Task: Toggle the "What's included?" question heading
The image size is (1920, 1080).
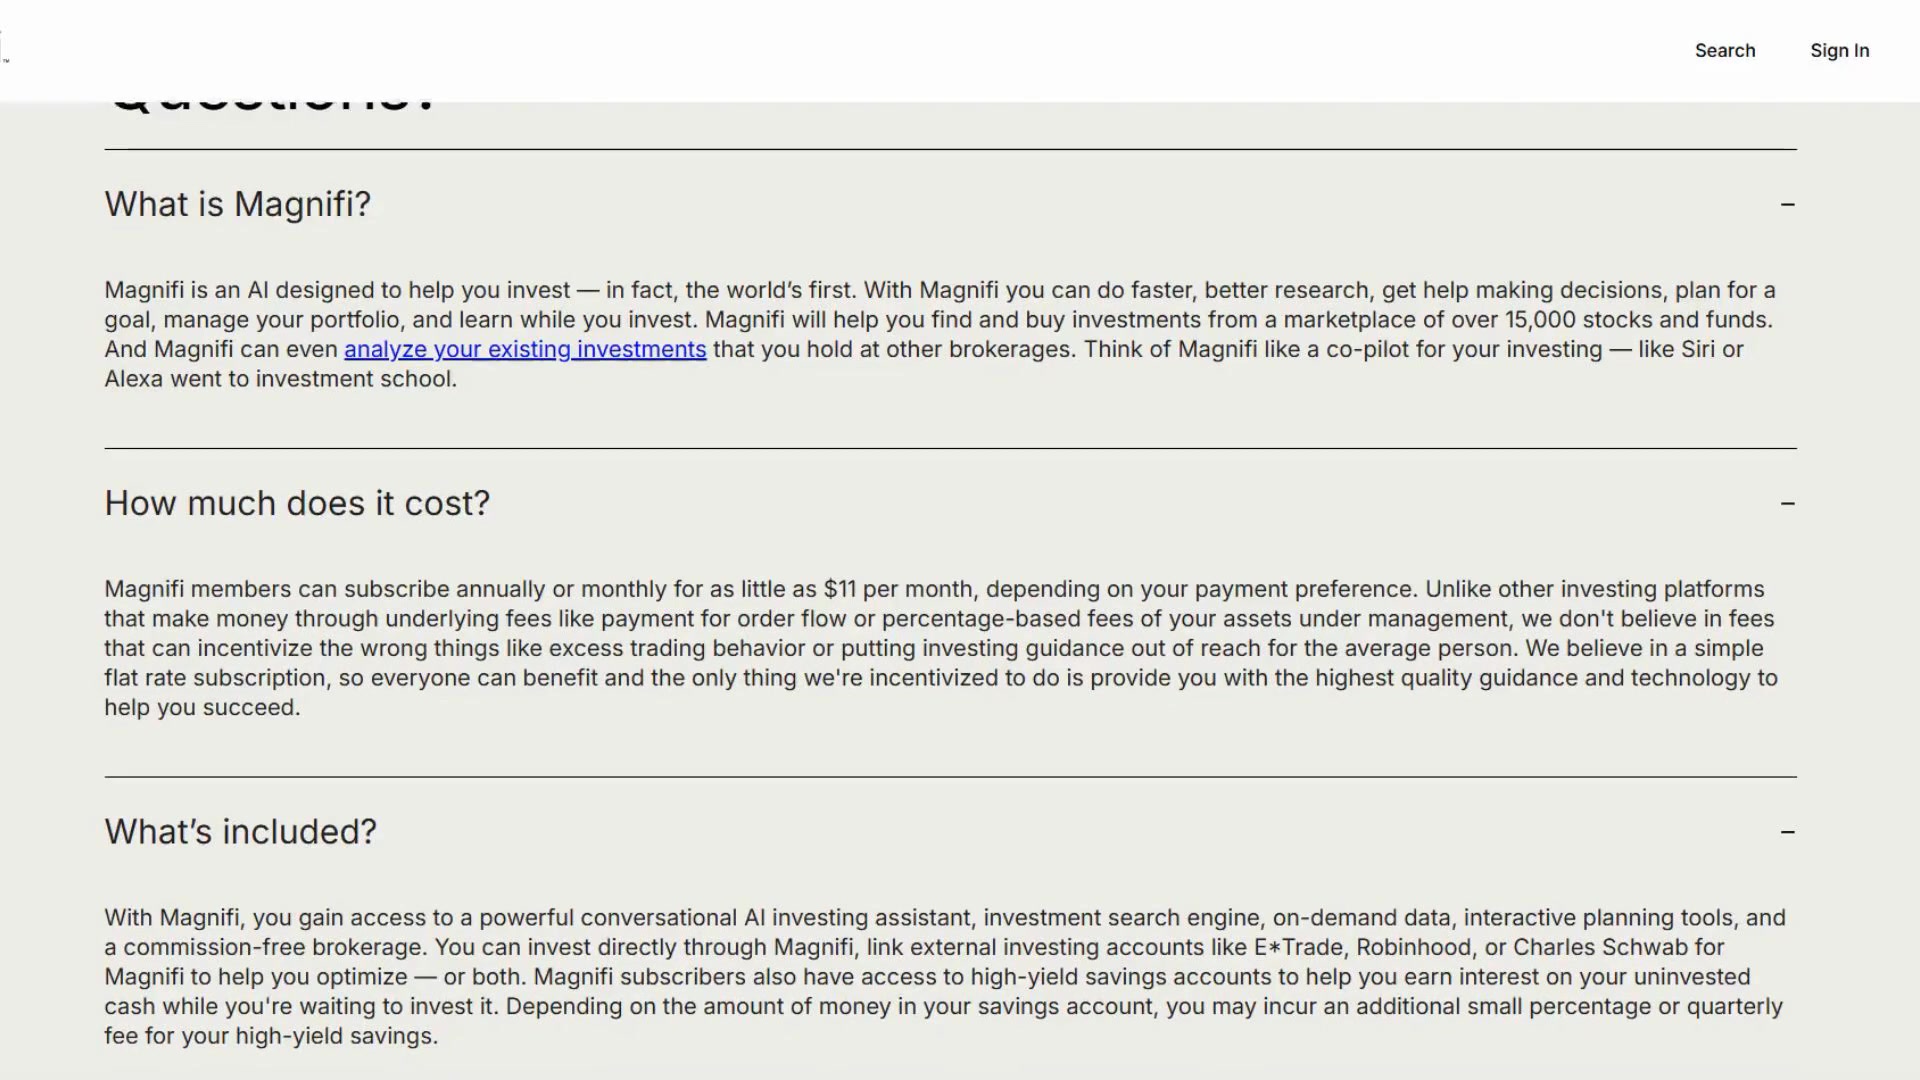Action: pyautogui.click(x=241, y=832)
